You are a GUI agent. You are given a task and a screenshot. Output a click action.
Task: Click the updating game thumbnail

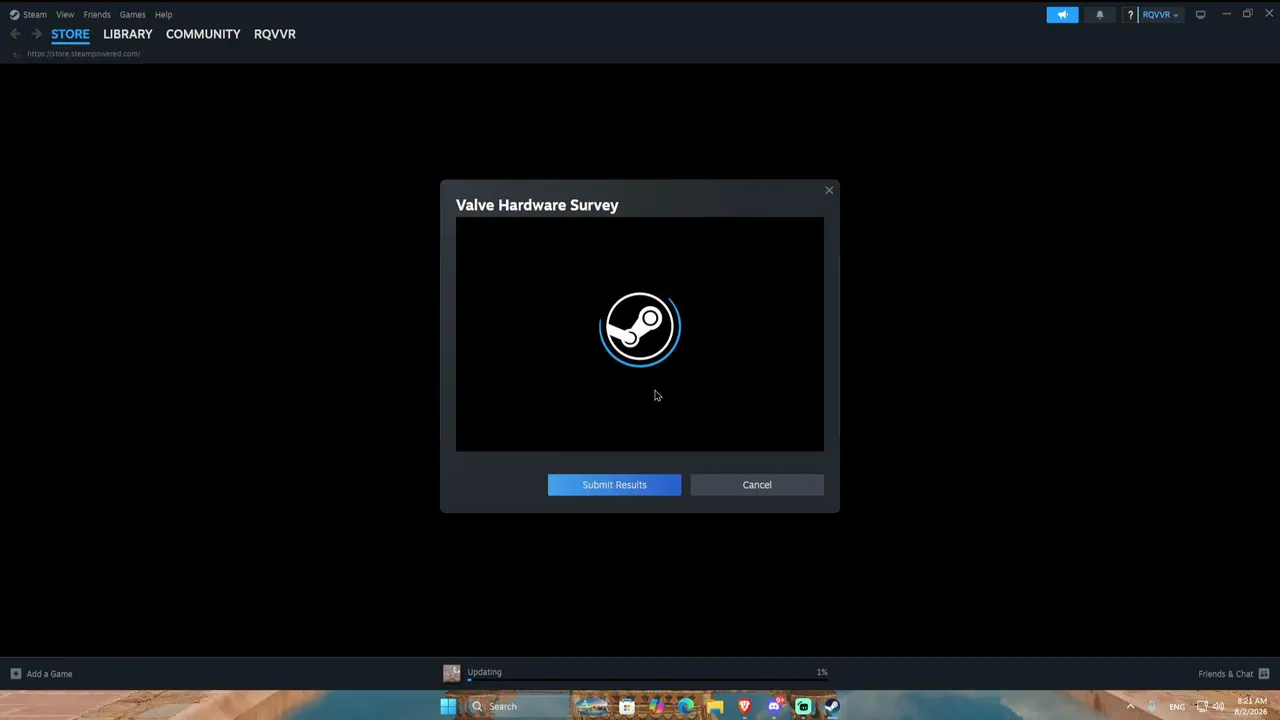point(452,674)
